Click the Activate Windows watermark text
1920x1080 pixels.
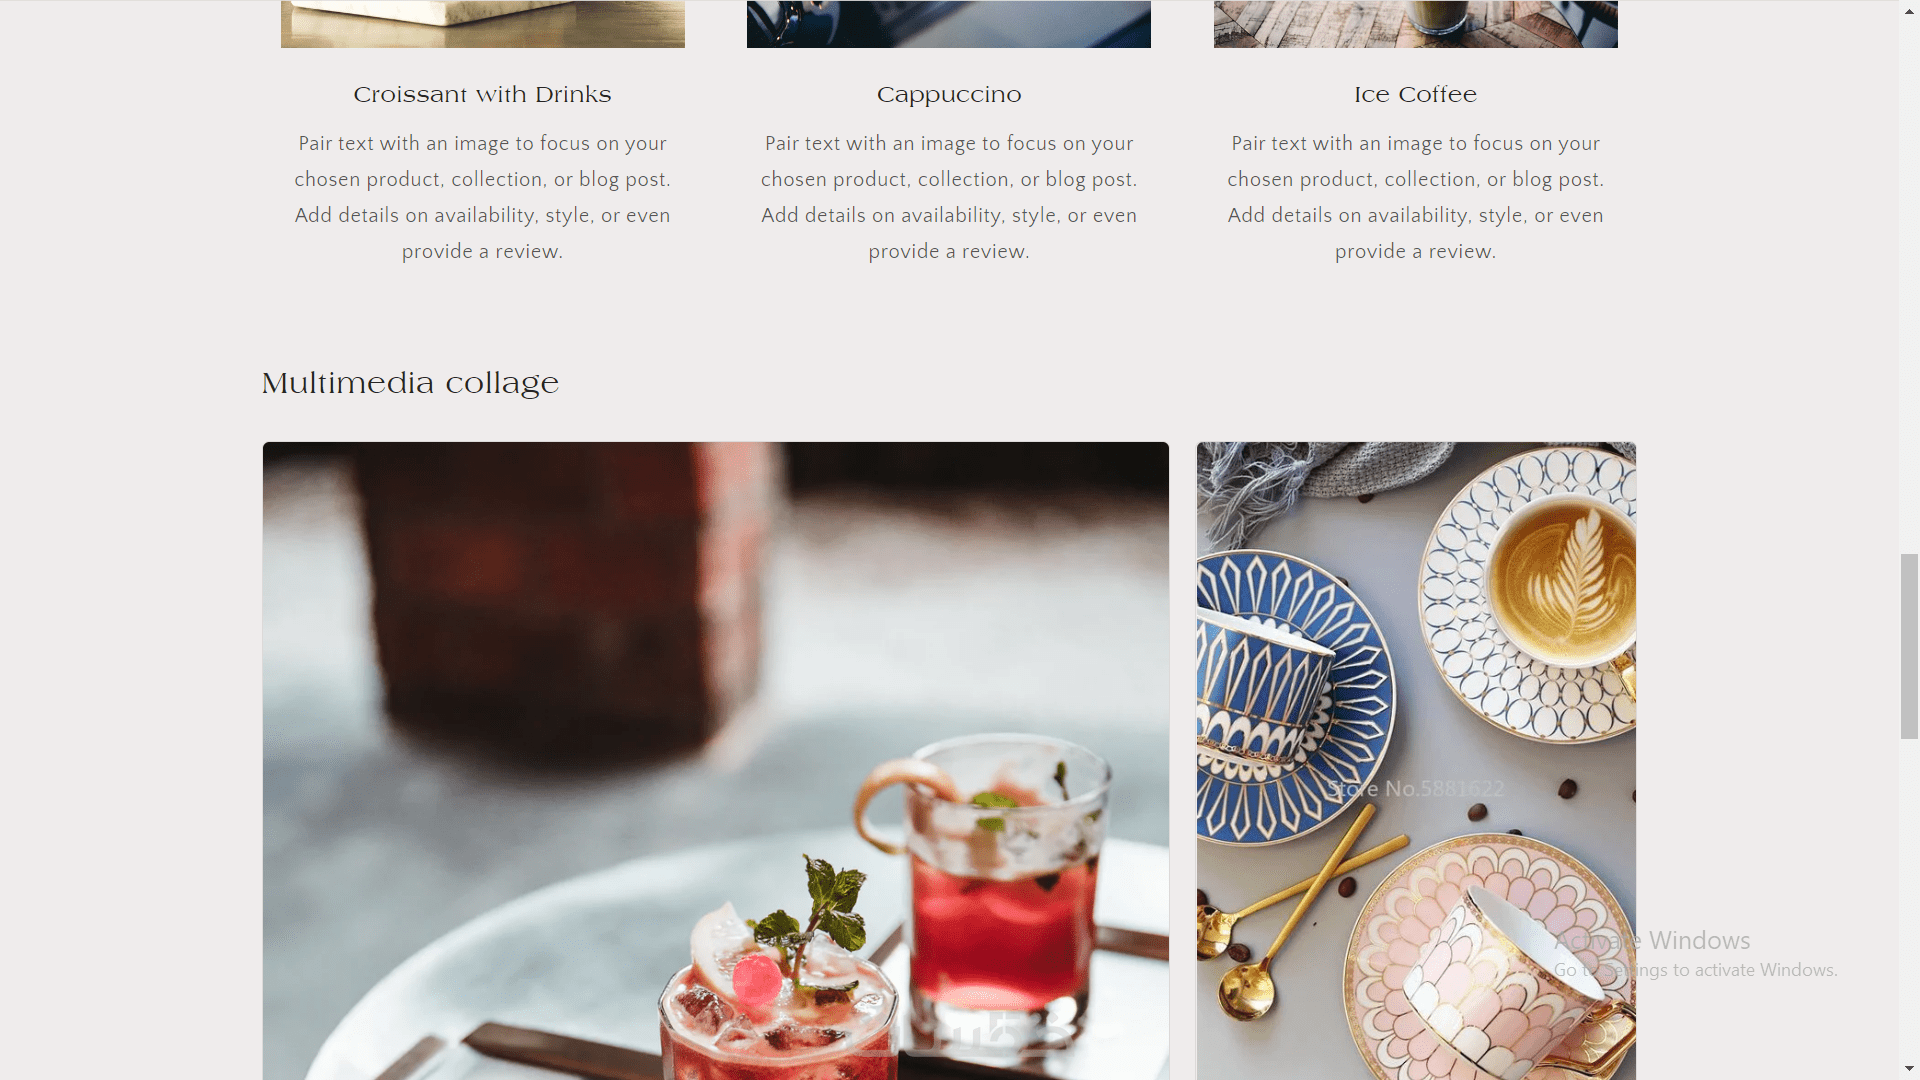click(x=1652, y=941)
